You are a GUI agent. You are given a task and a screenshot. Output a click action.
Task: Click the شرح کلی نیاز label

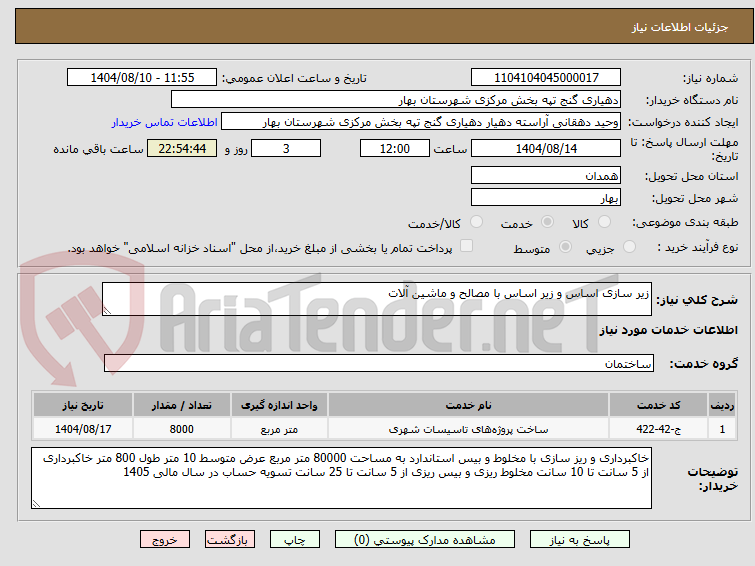pos(697,300)
